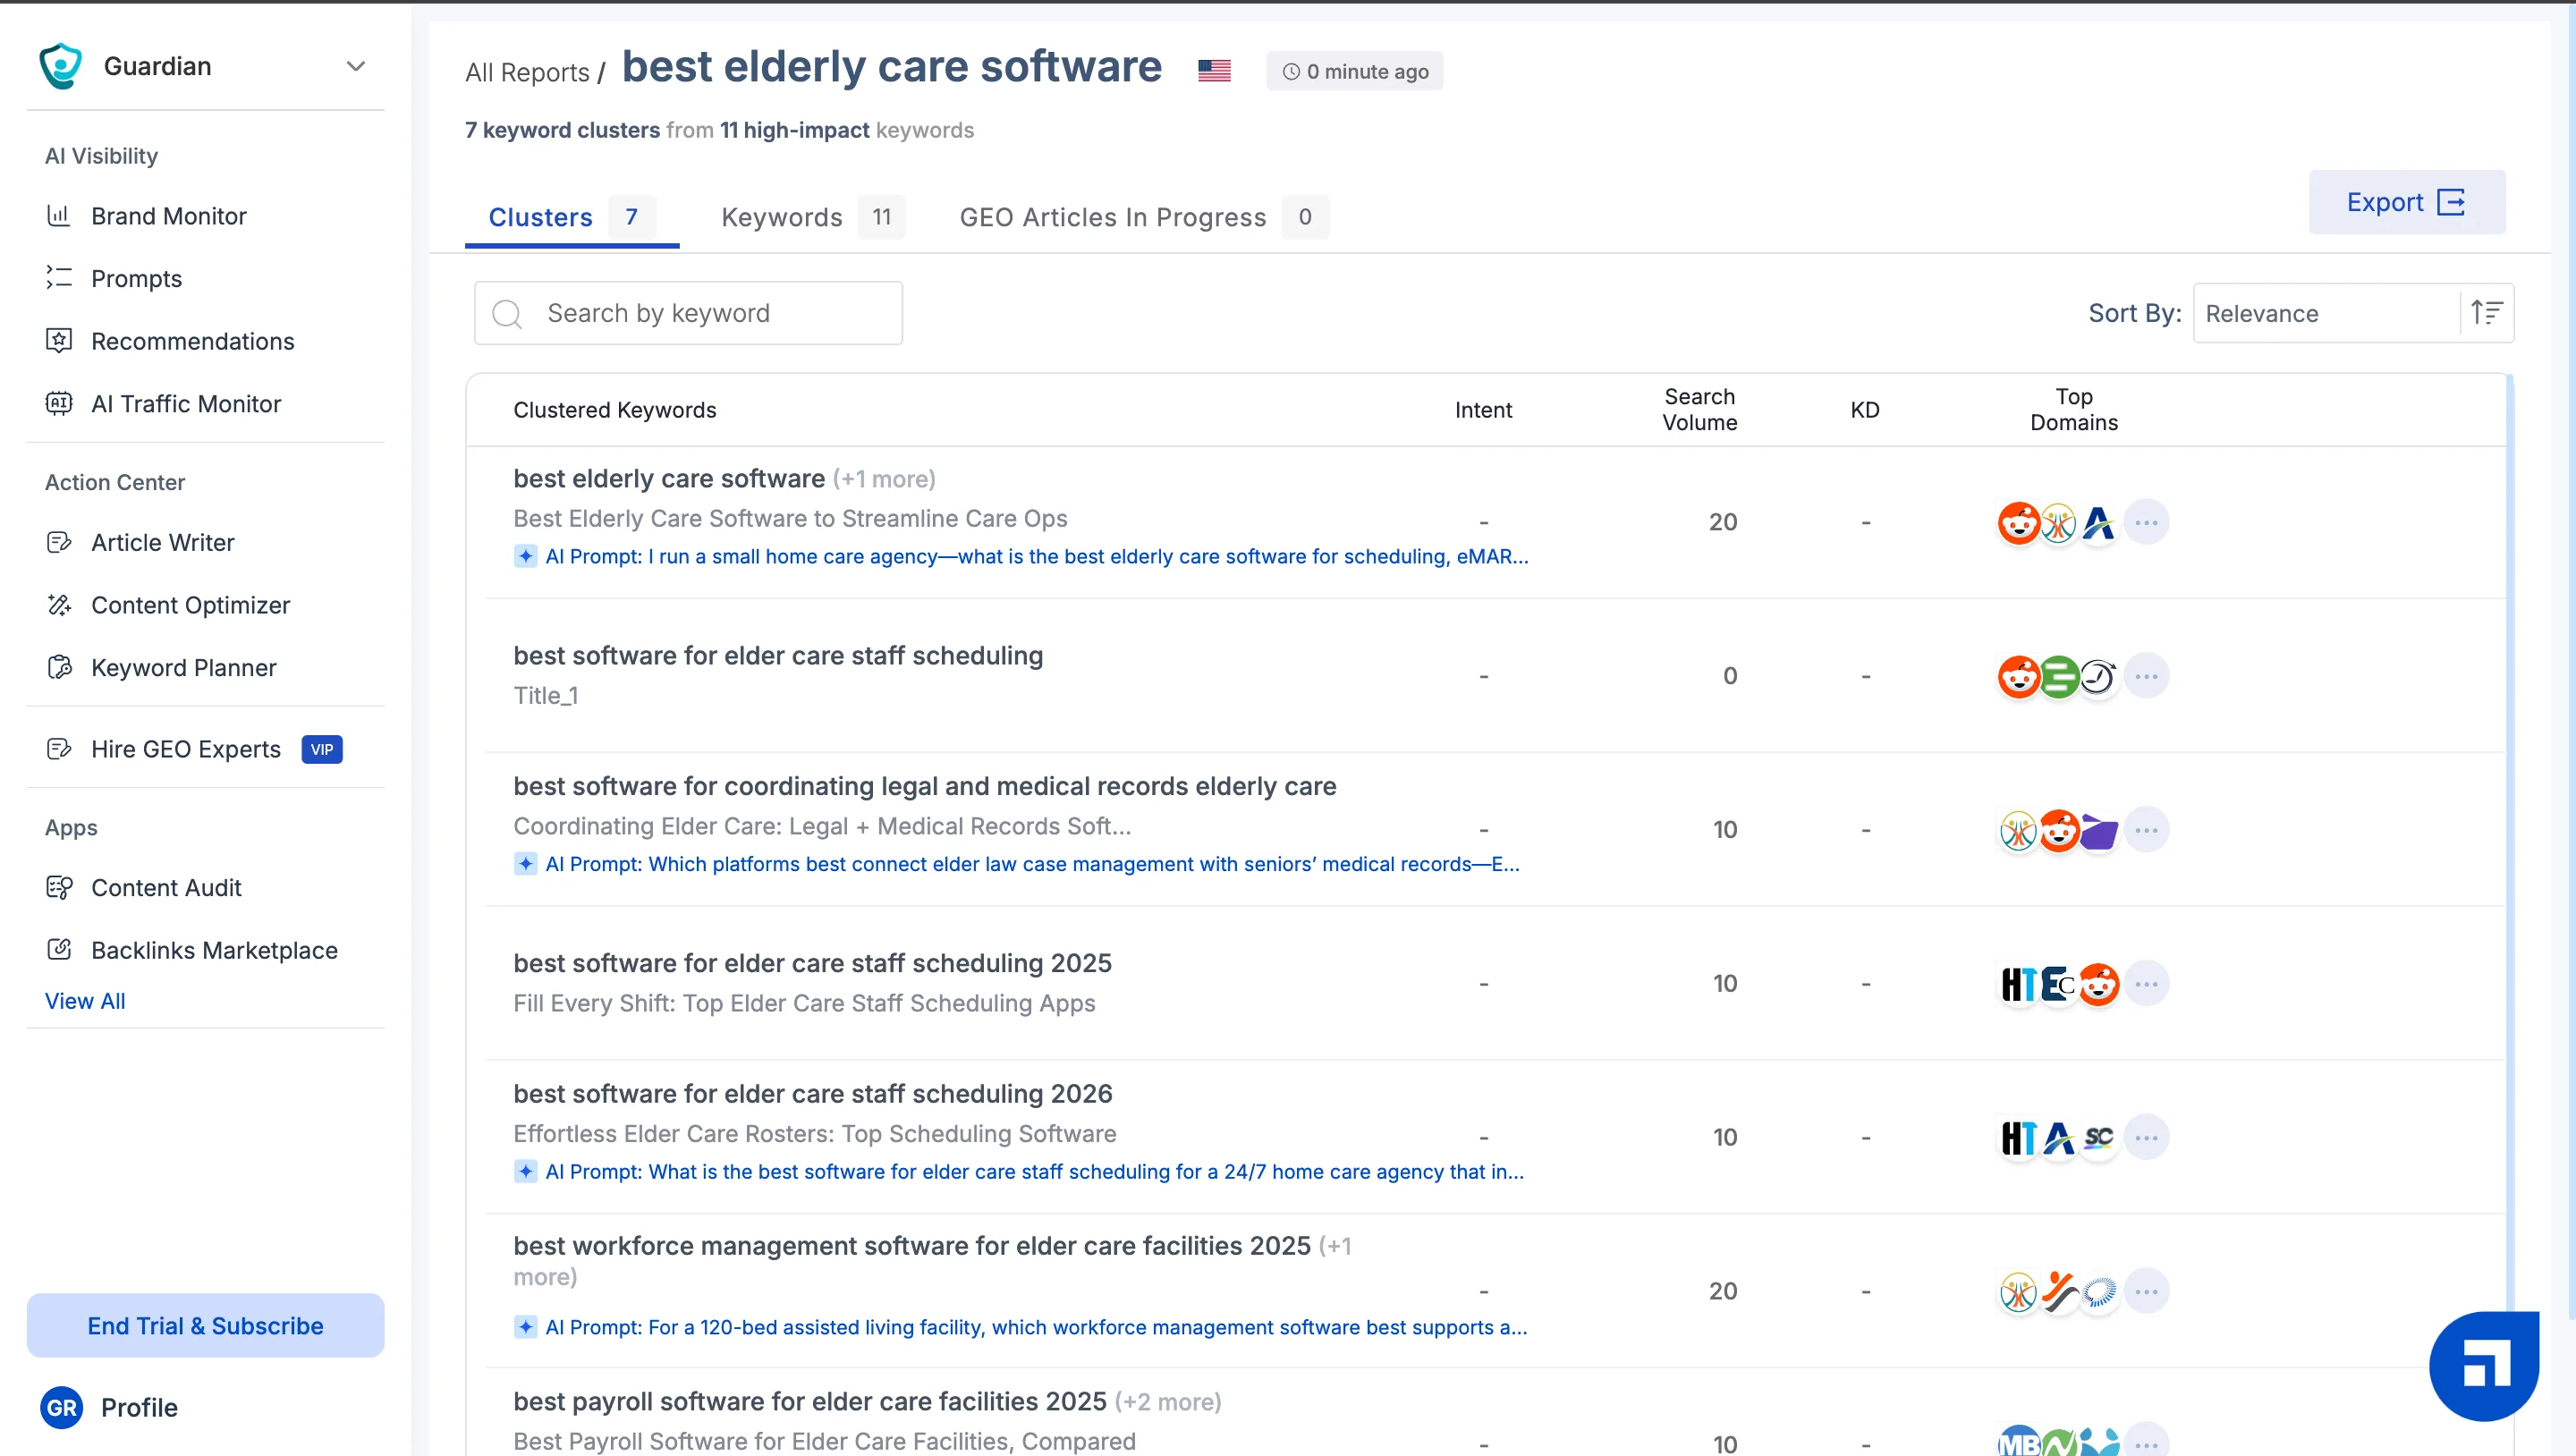This screenshot has width=2576, height=1456.
Task: Open cluster best software for elder care staff scheduling
Action: 778,655
